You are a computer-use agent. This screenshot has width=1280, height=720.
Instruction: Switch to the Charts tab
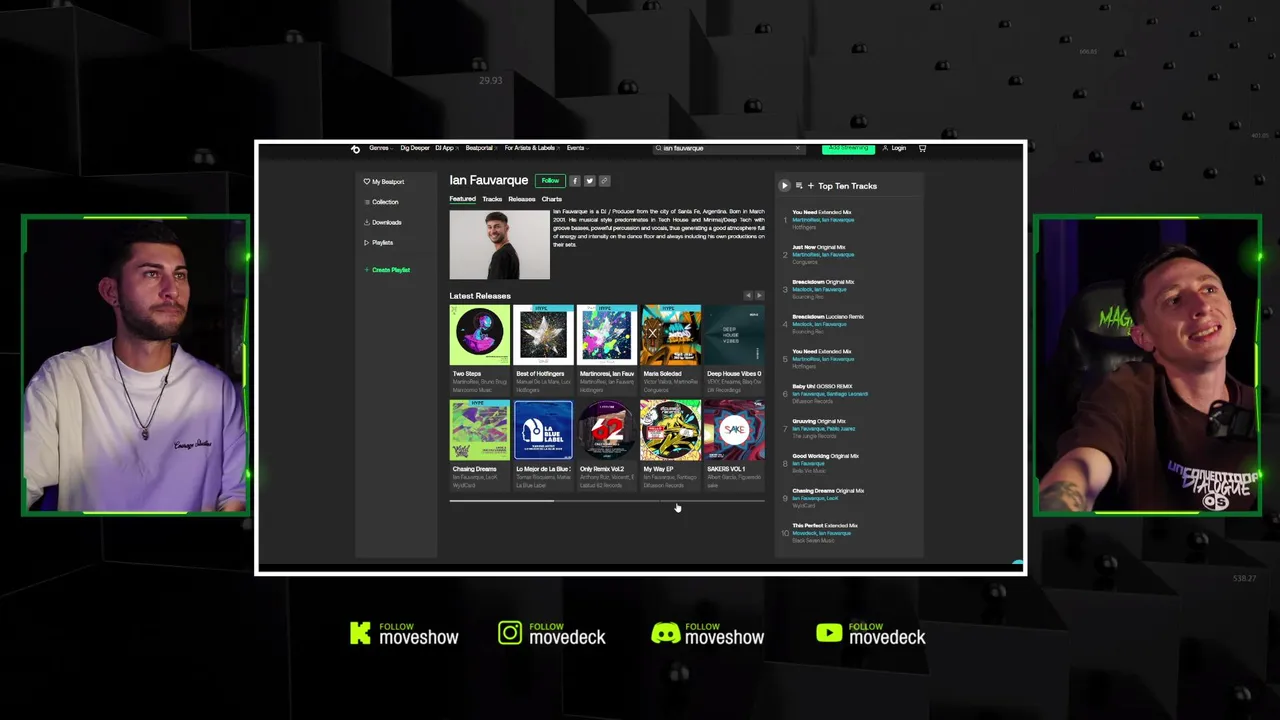click(551, 199)
